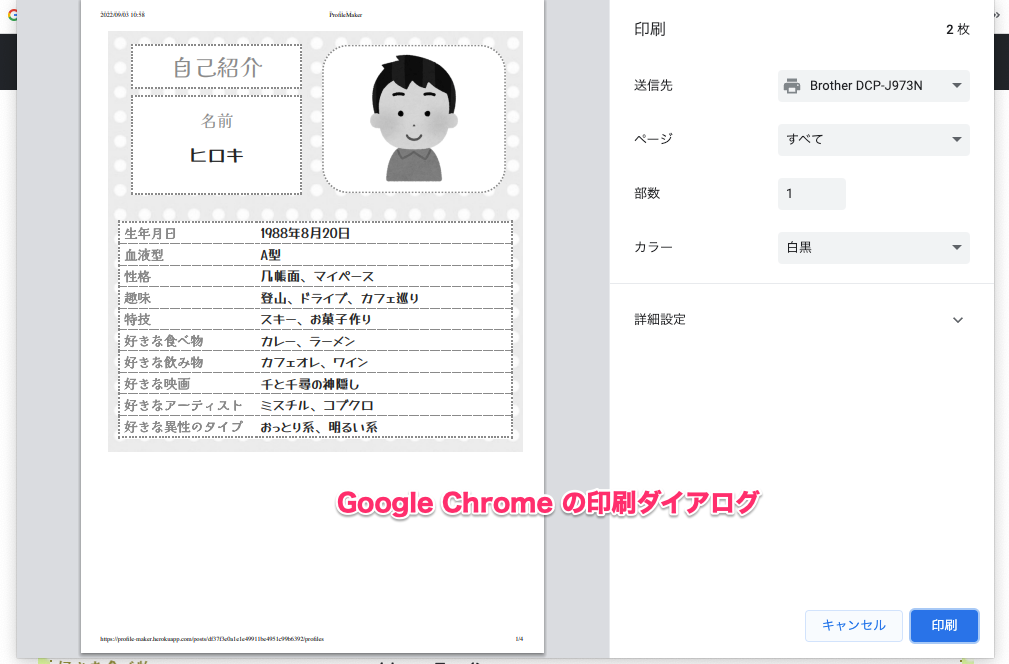Image resolution: width=1009 pixels, height=664 pixels.
Task: Click the 几帳面、マイペース personality value
Action: tap(317, 276)
